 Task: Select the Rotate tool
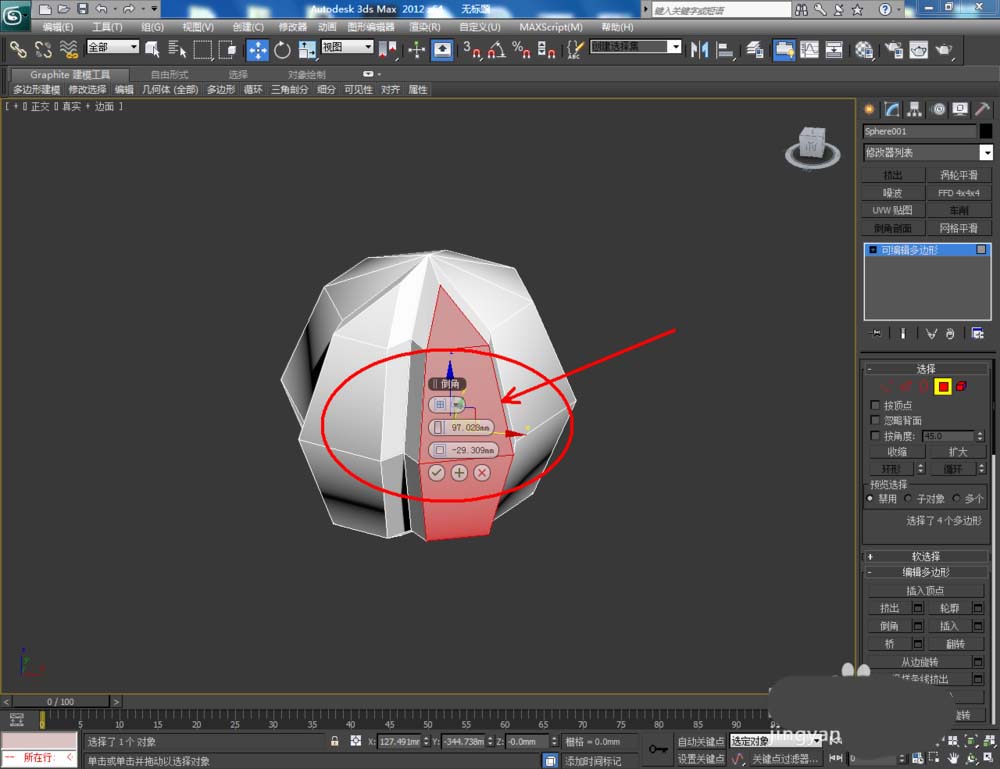(282, 50)
